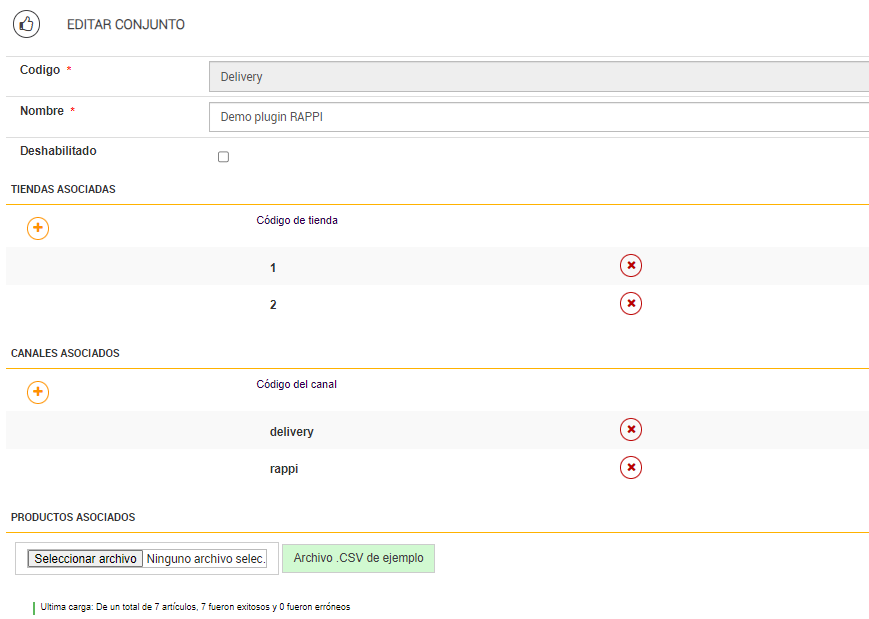Focus the Nombre text field
This screenshot has height=619, width=869.
[x=539, y=117]
